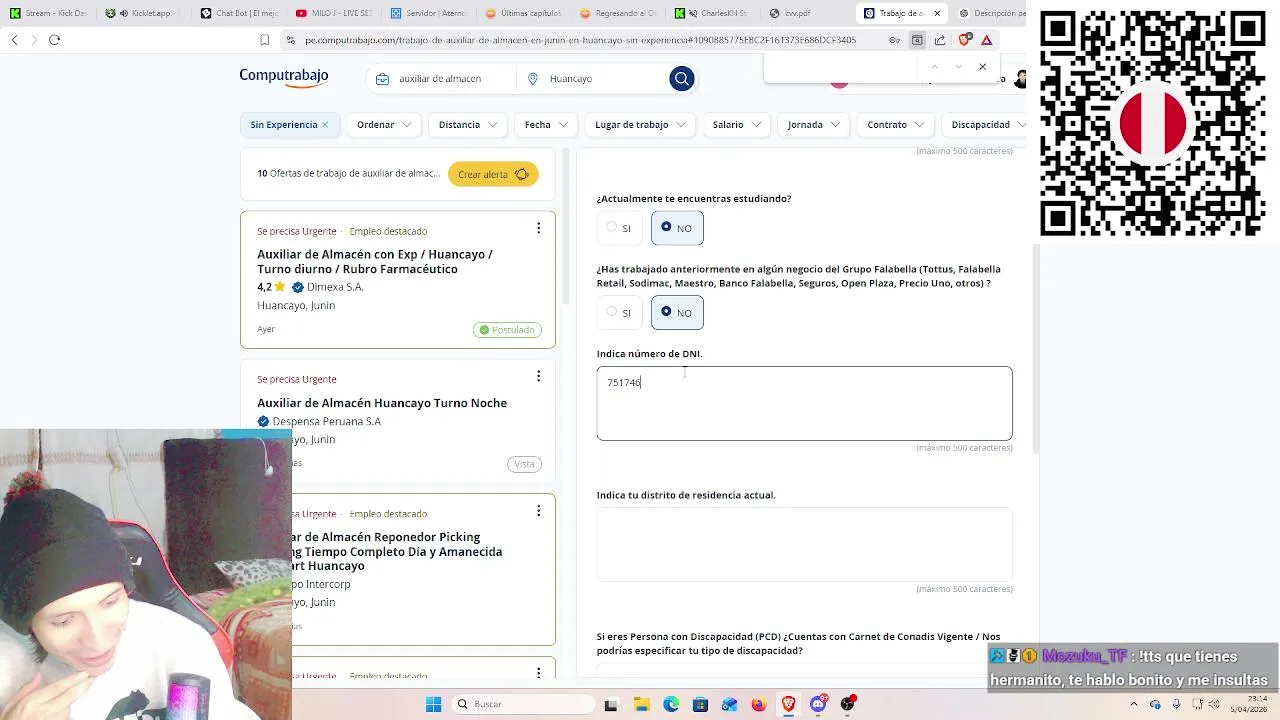Screen dimensions: 1280x720
Task: Open Task View on the taskbar
Action: pos(611,704)
